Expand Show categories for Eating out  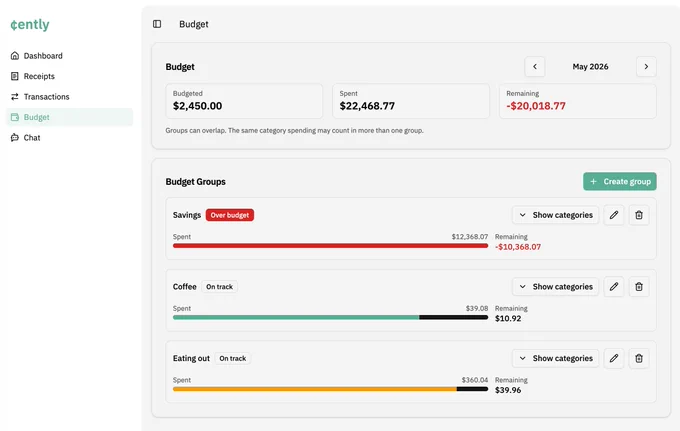556,358
